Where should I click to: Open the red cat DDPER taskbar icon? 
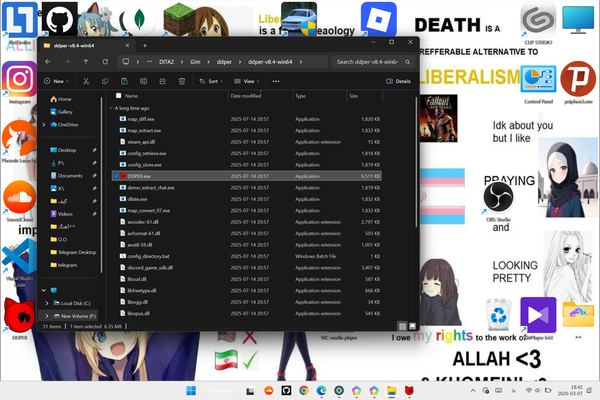(409, 390)
